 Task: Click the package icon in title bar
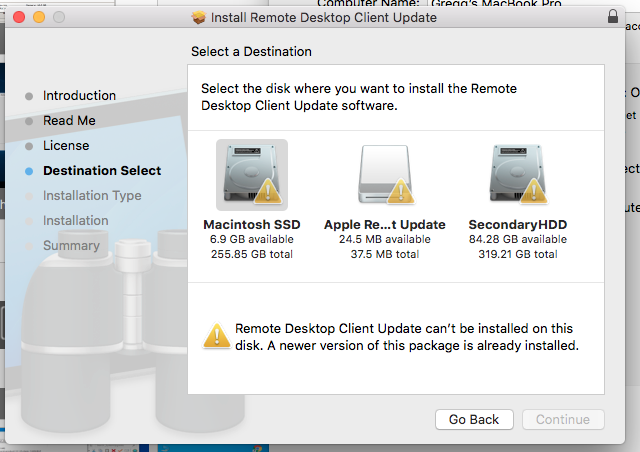click(199, 17)
